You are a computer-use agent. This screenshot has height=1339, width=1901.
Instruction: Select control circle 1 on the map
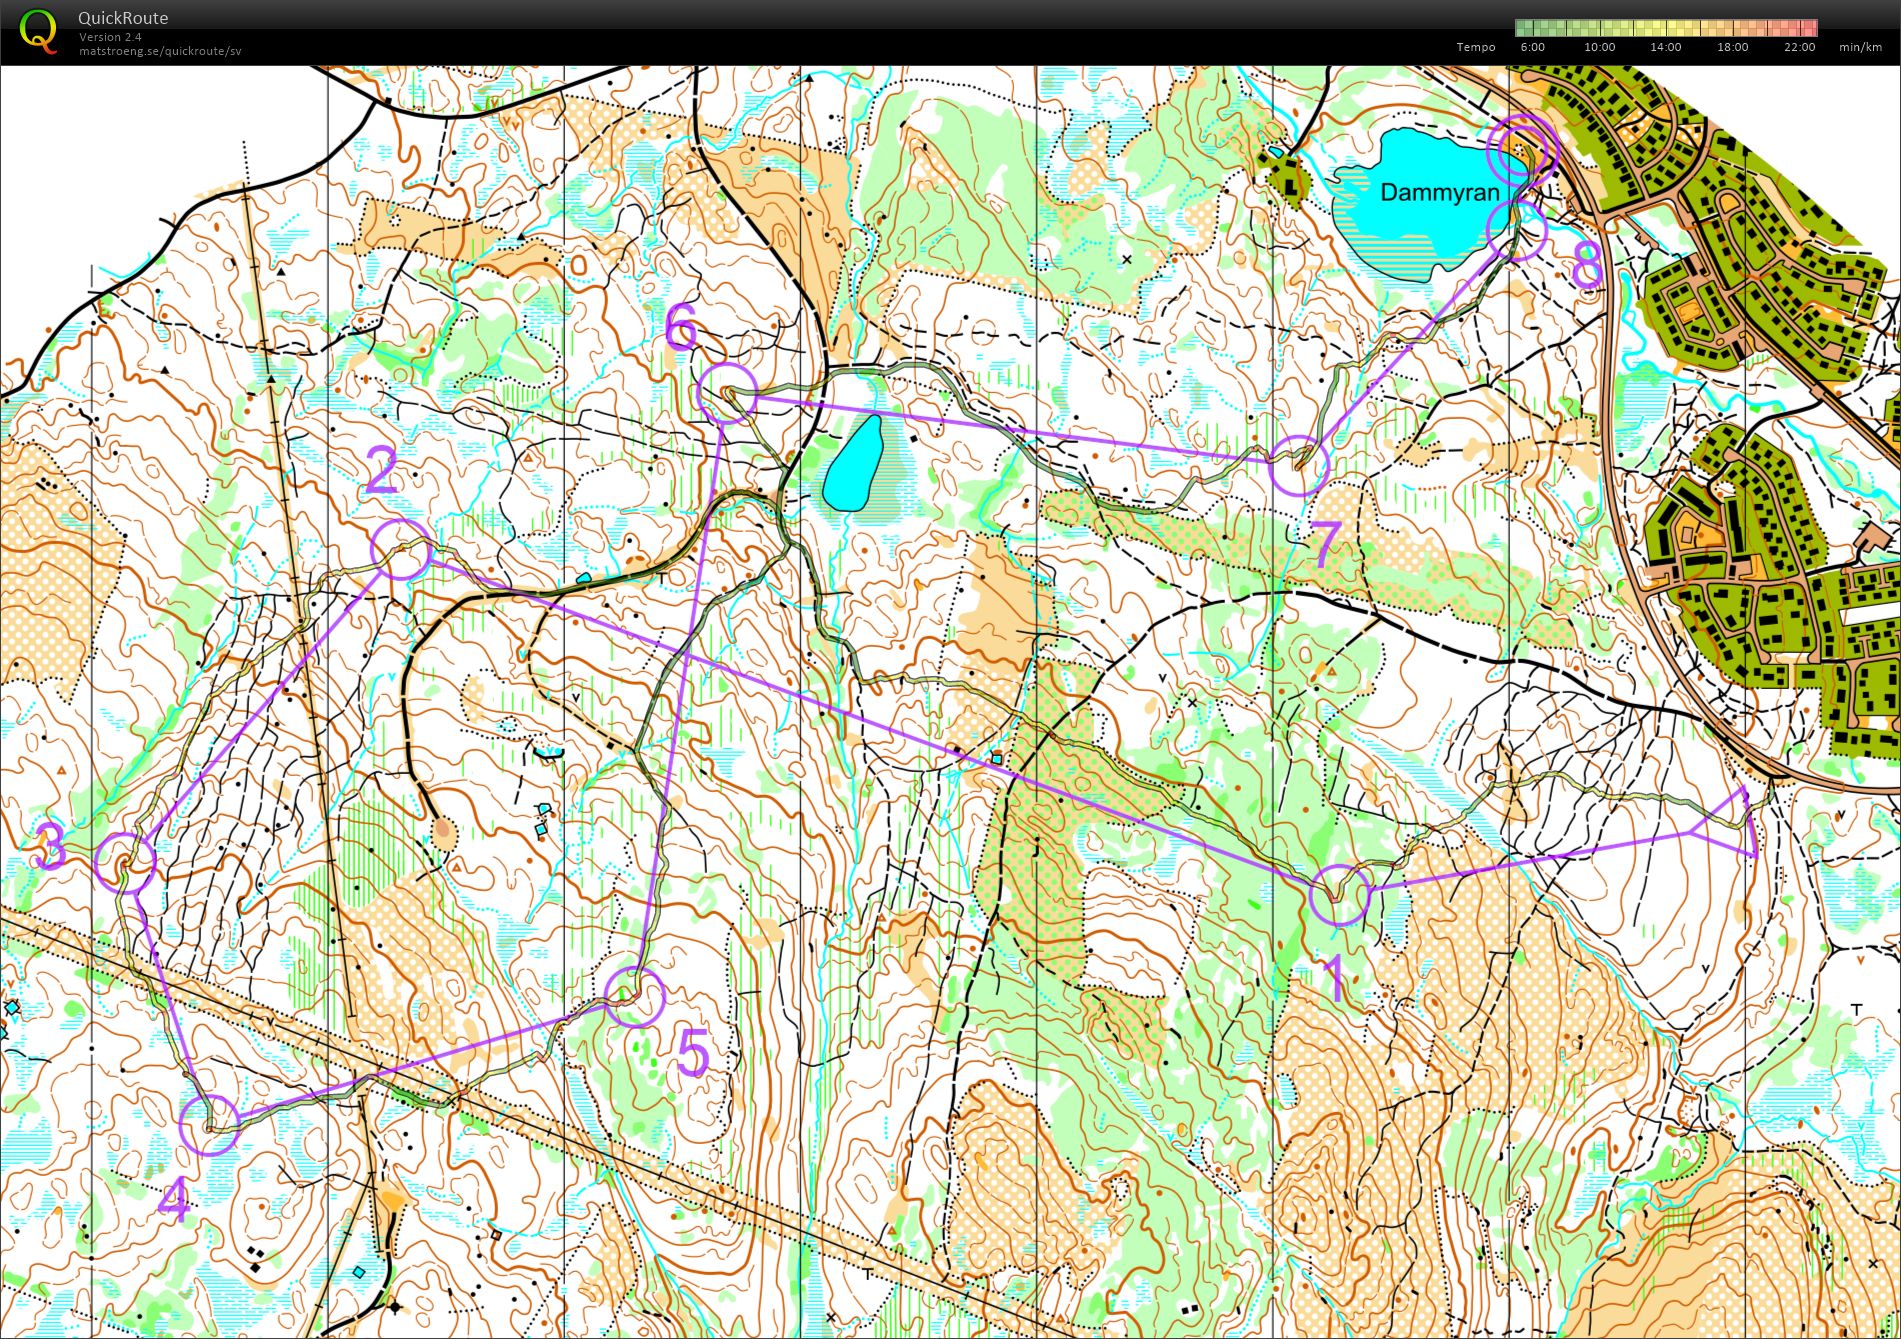click(1339, 894)
